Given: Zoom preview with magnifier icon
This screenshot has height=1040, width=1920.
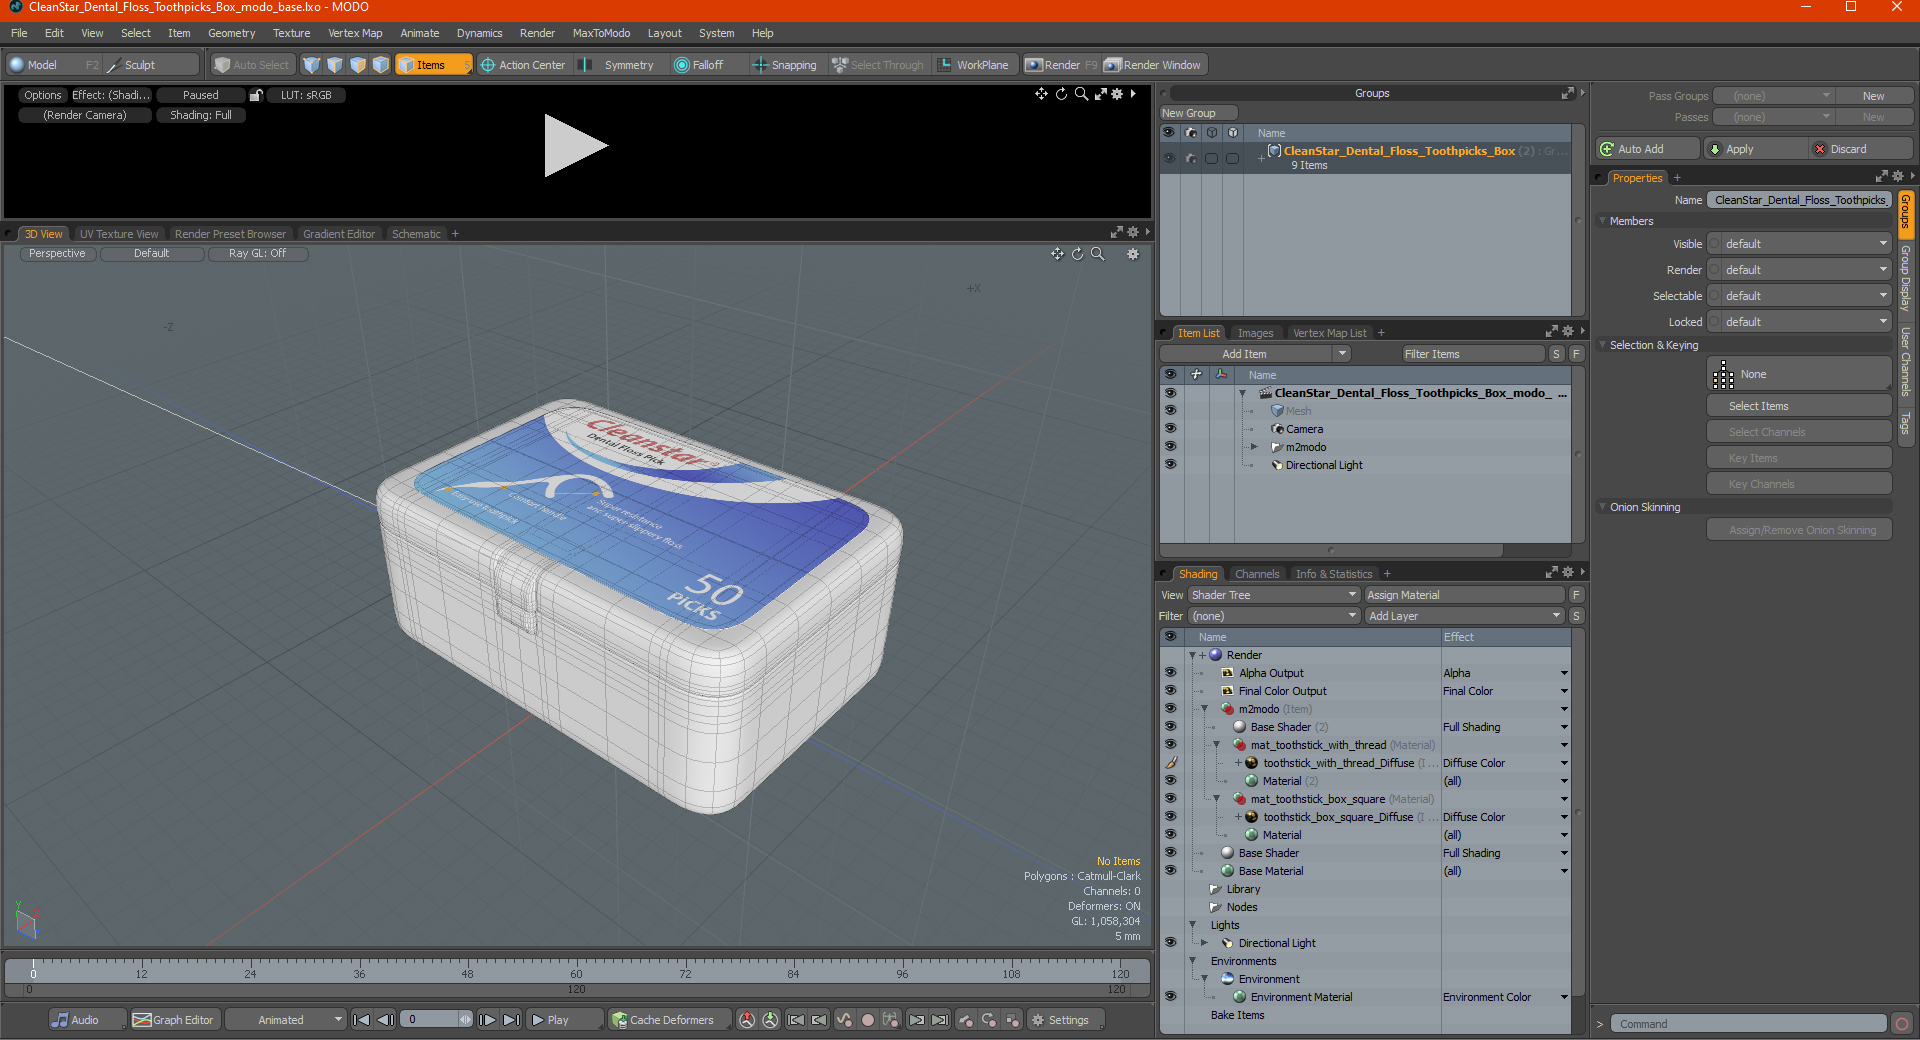Looking at the screenshot, I should (x=1081, y=94).
